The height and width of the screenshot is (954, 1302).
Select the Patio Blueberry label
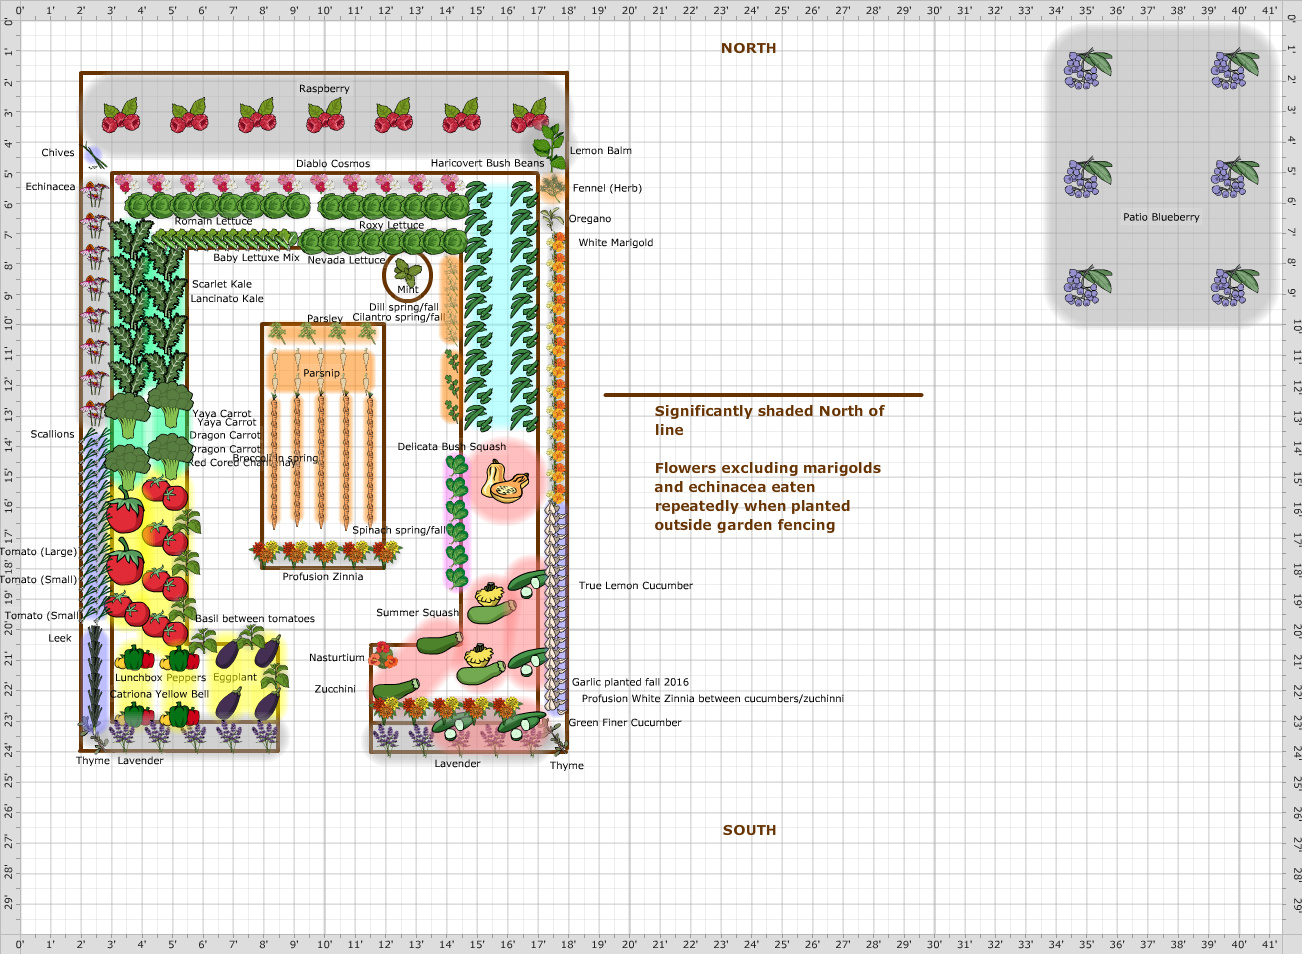(1161, 217)
